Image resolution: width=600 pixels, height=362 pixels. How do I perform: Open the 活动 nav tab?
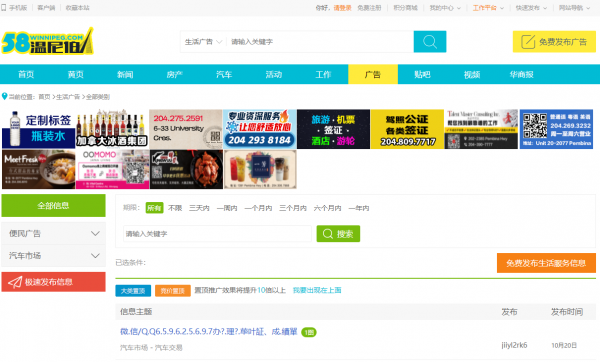coord(274,74)
